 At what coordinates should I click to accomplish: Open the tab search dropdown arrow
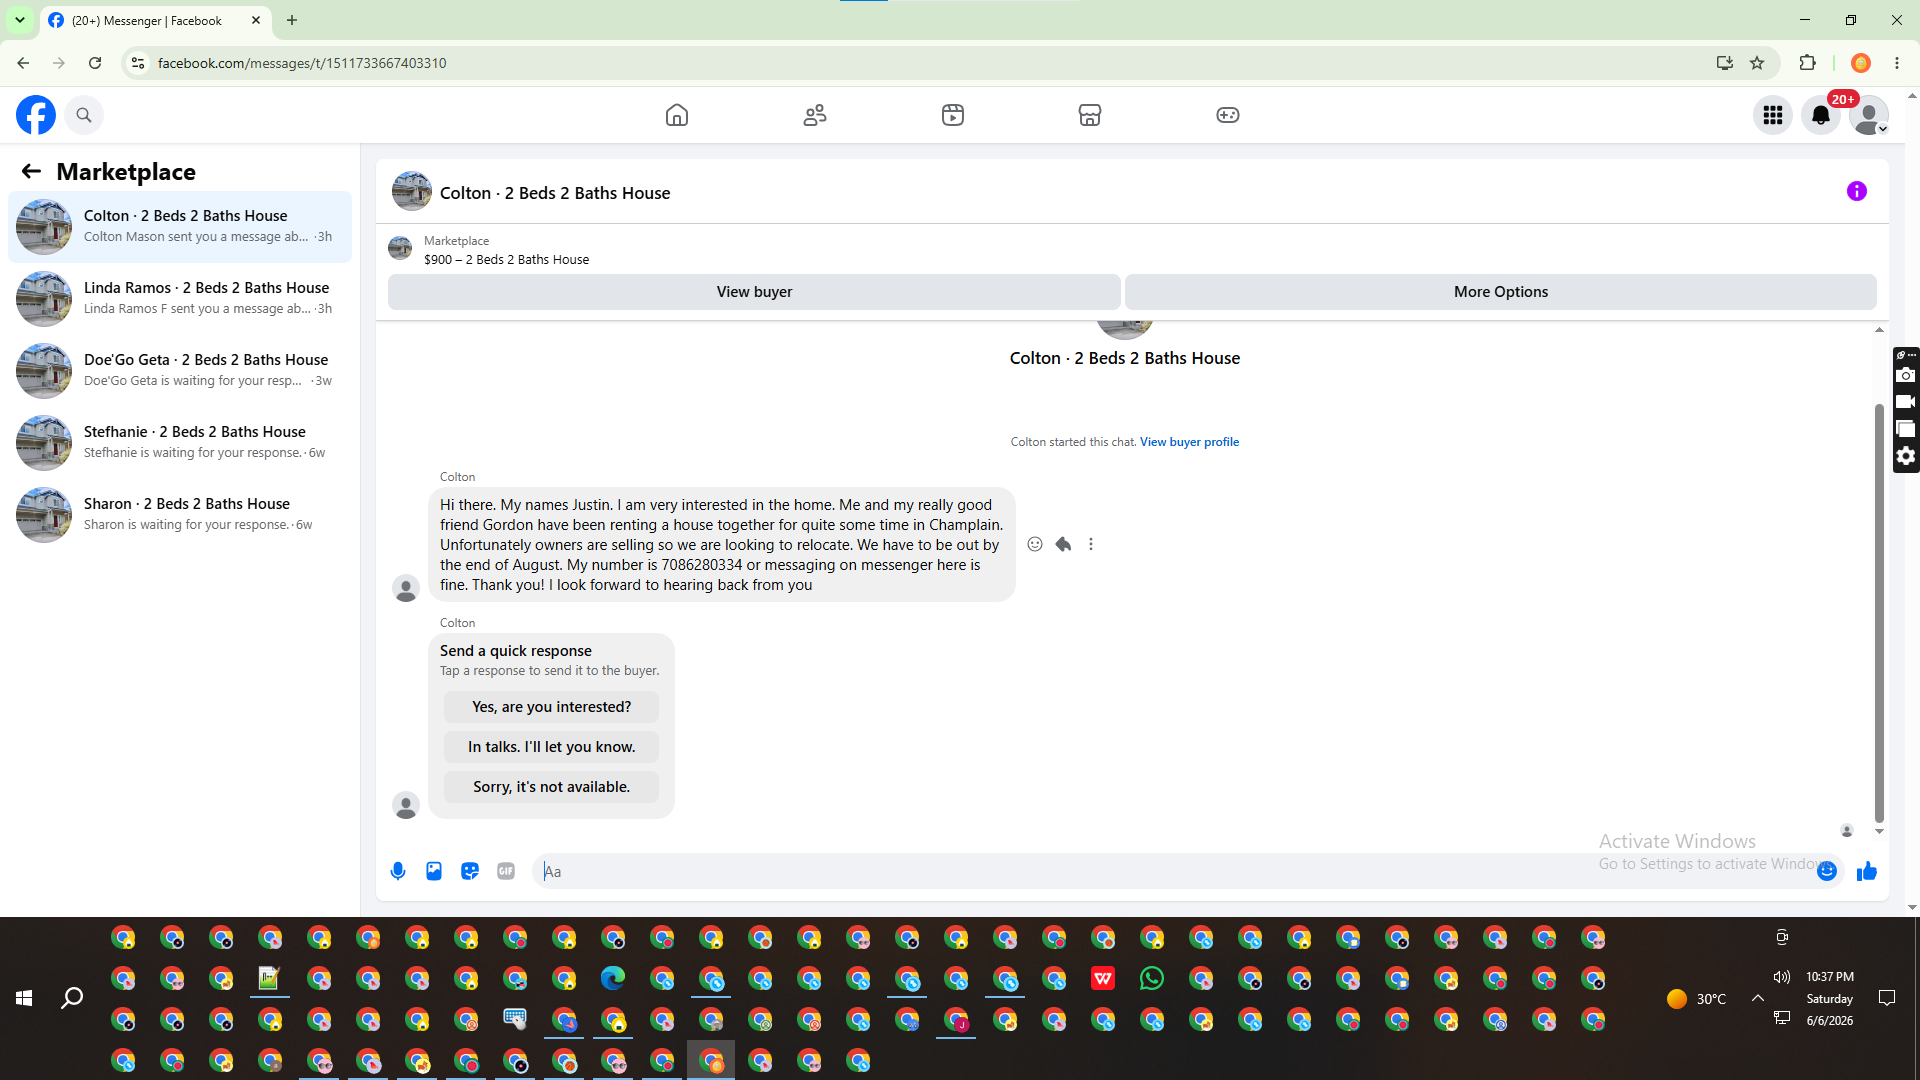point(20,20)
